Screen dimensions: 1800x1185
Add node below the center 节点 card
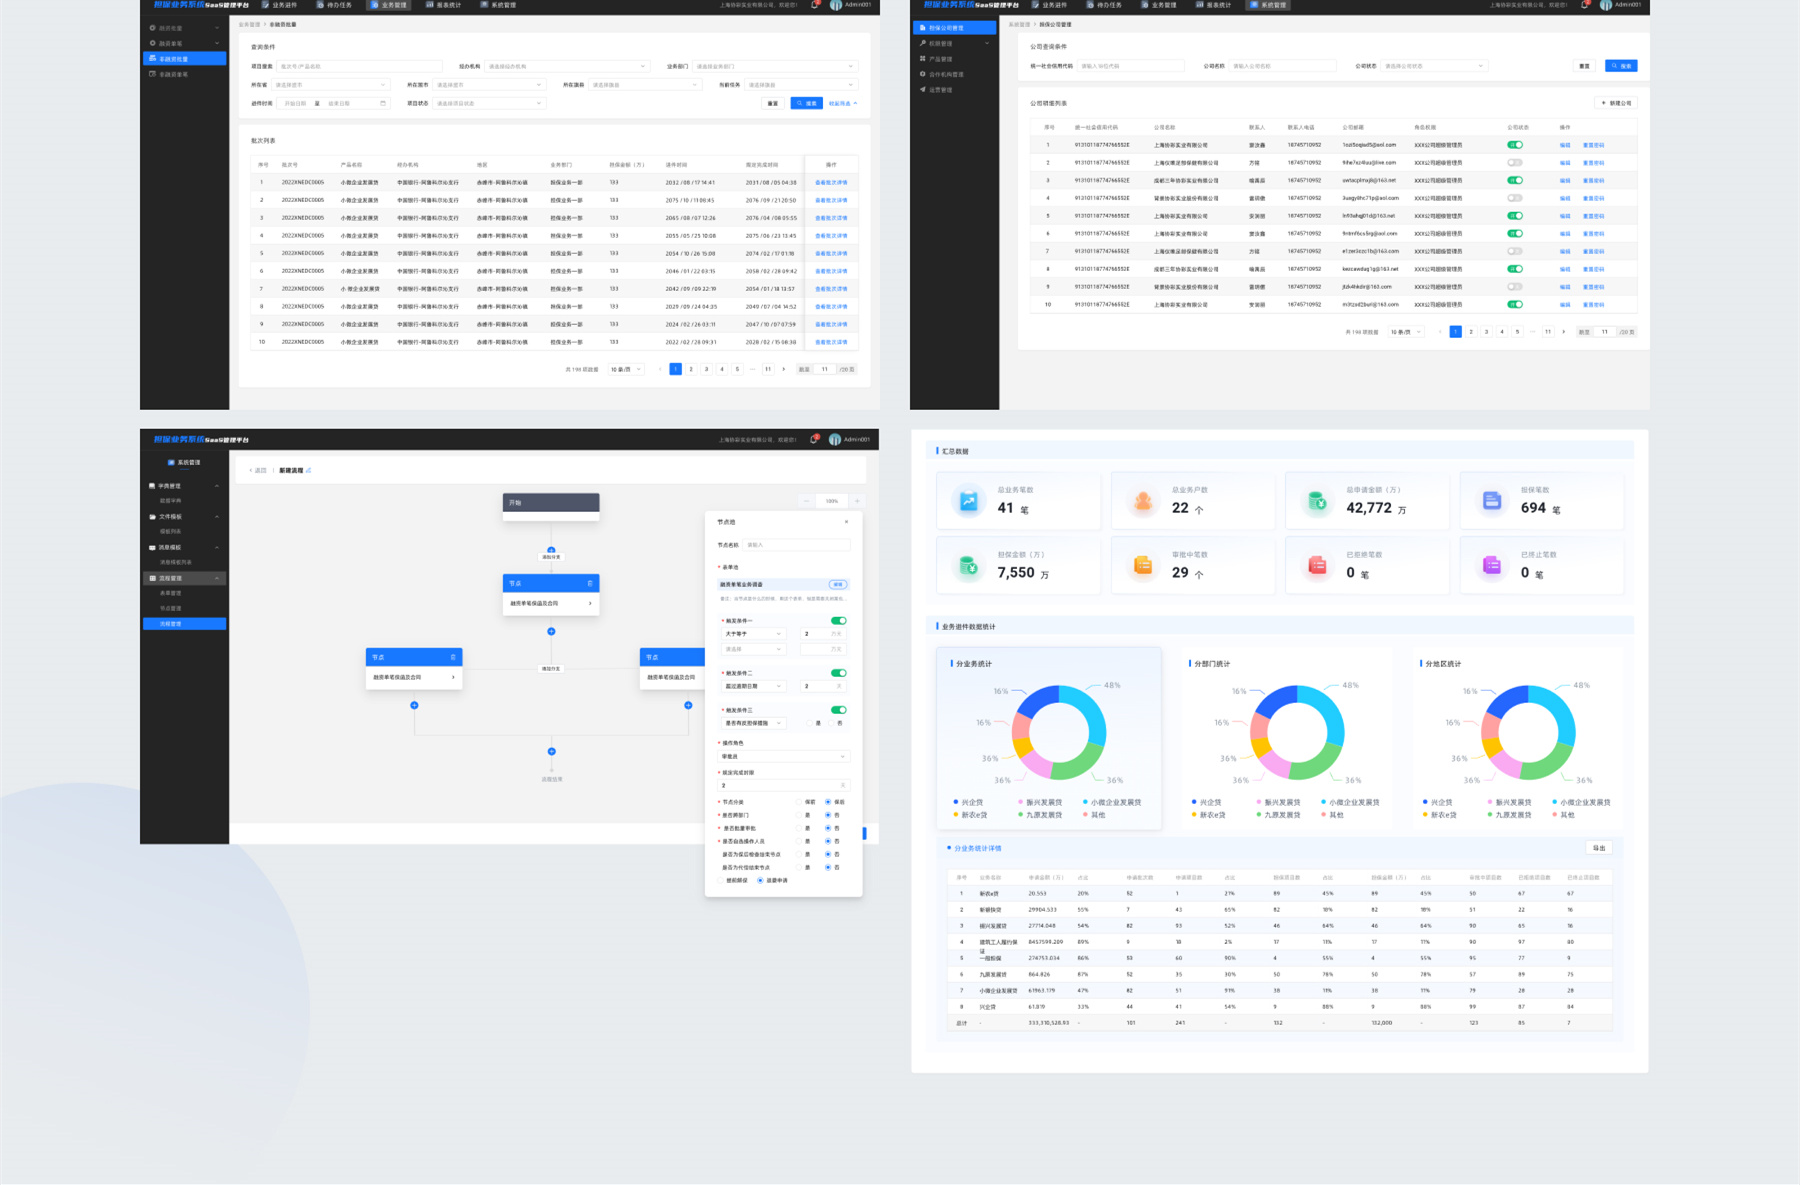(x=551, y=631)
